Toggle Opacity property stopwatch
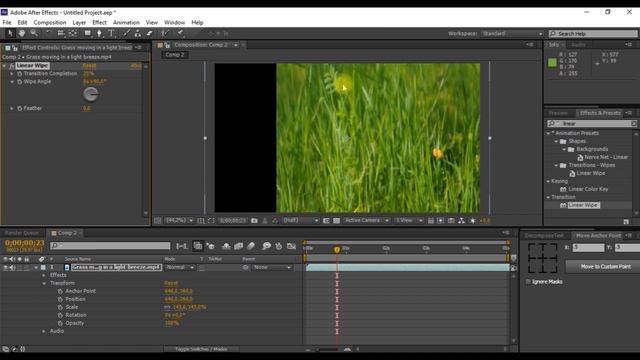Image resolution: width=640 pixels, height=360 pixels. coord(60,323)
